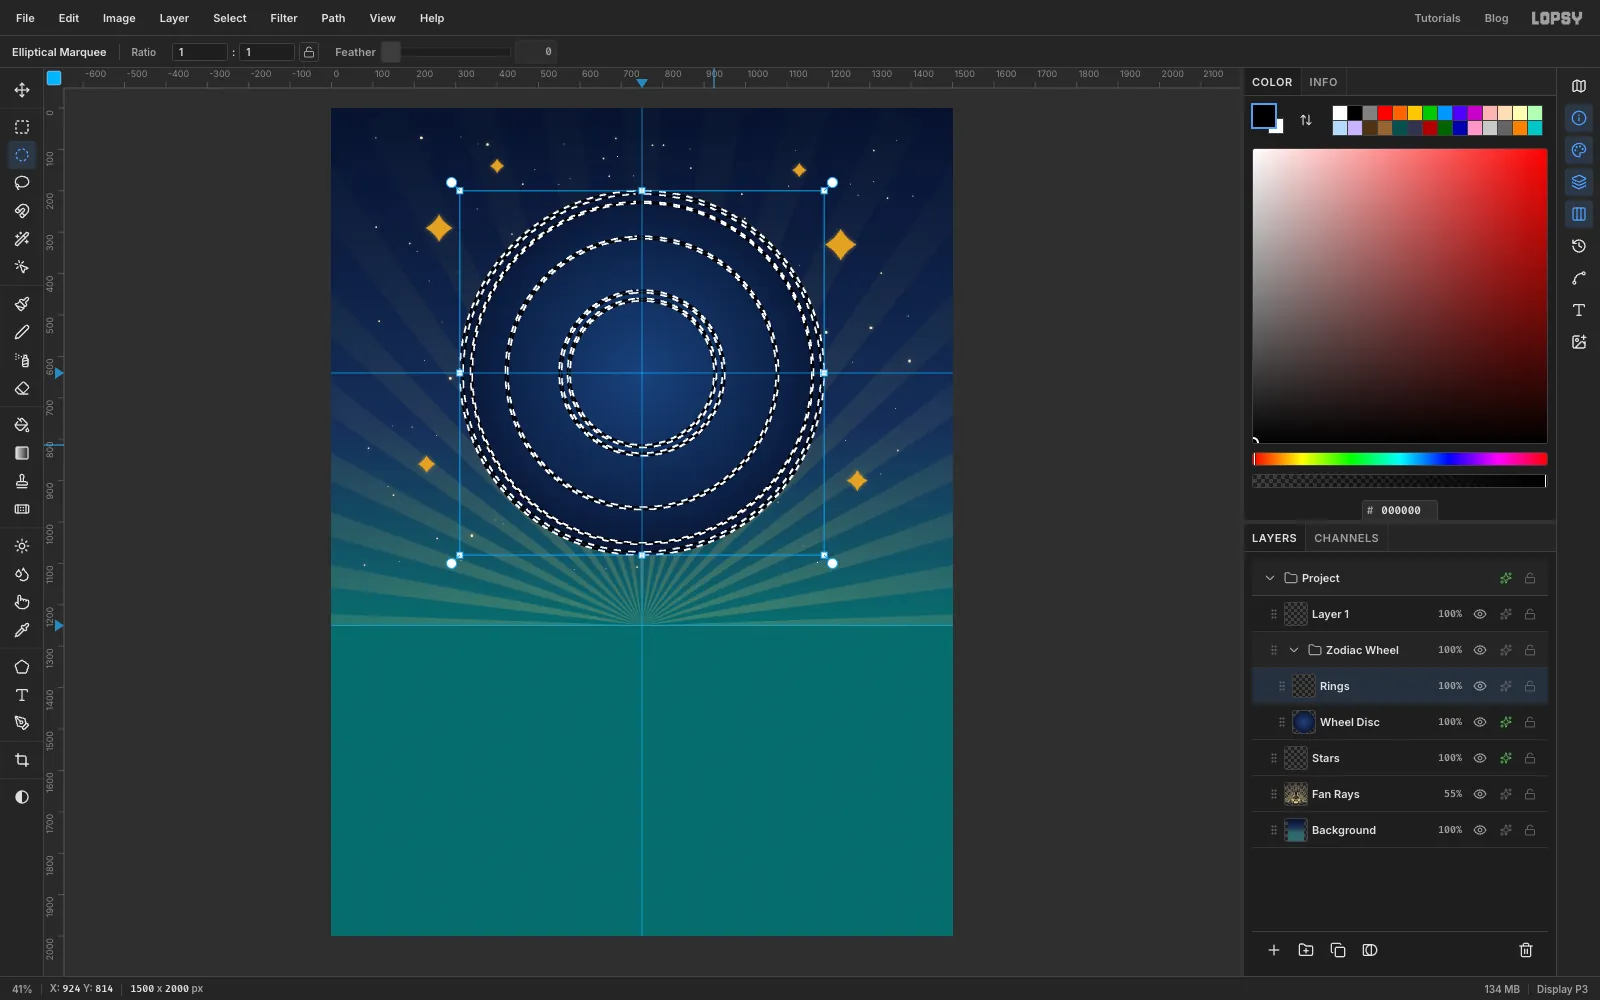Open the Tutorials link

click(1437, 18)
